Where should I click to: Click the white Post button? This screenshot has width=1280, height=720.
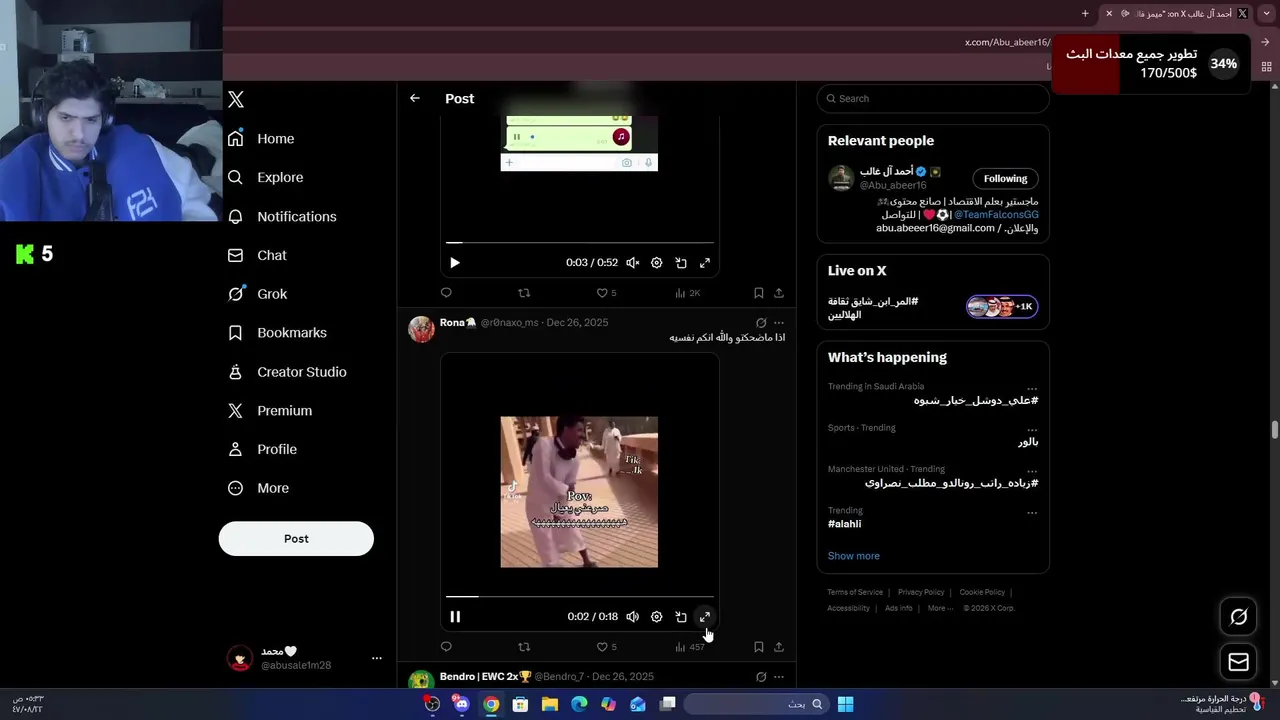[x=296, y=538]
